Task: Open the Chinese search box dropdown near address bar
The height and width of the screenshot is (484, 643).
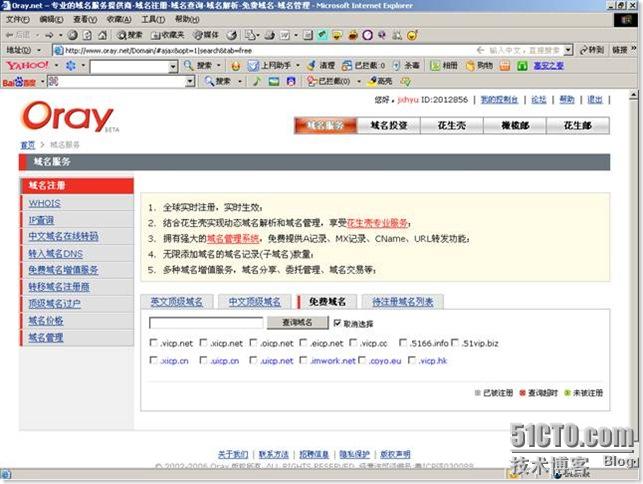Action: 568,50
